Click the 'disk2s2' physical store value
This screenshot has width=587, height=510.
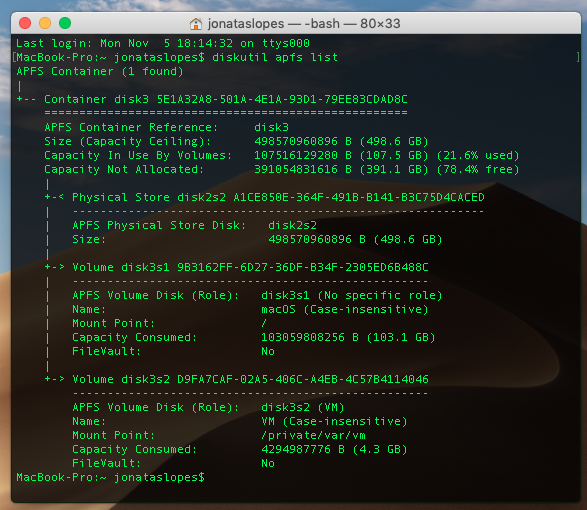292,225
